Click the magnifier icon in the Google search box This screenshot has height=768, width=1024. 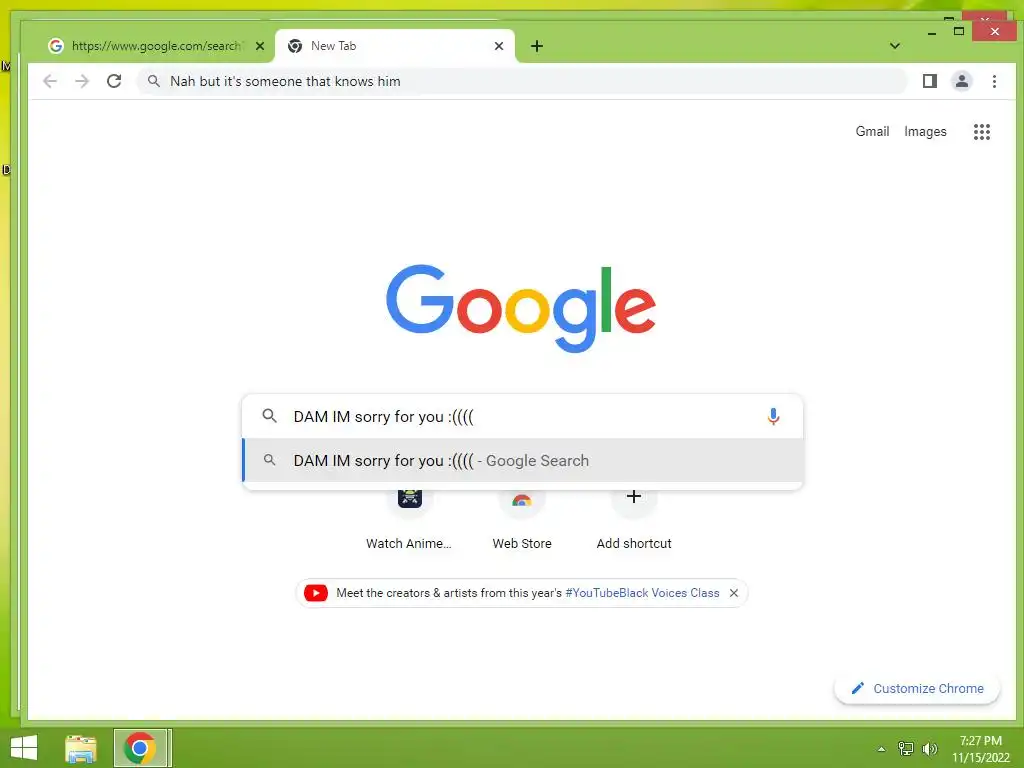pyautogui.click(x=269, y=415)
